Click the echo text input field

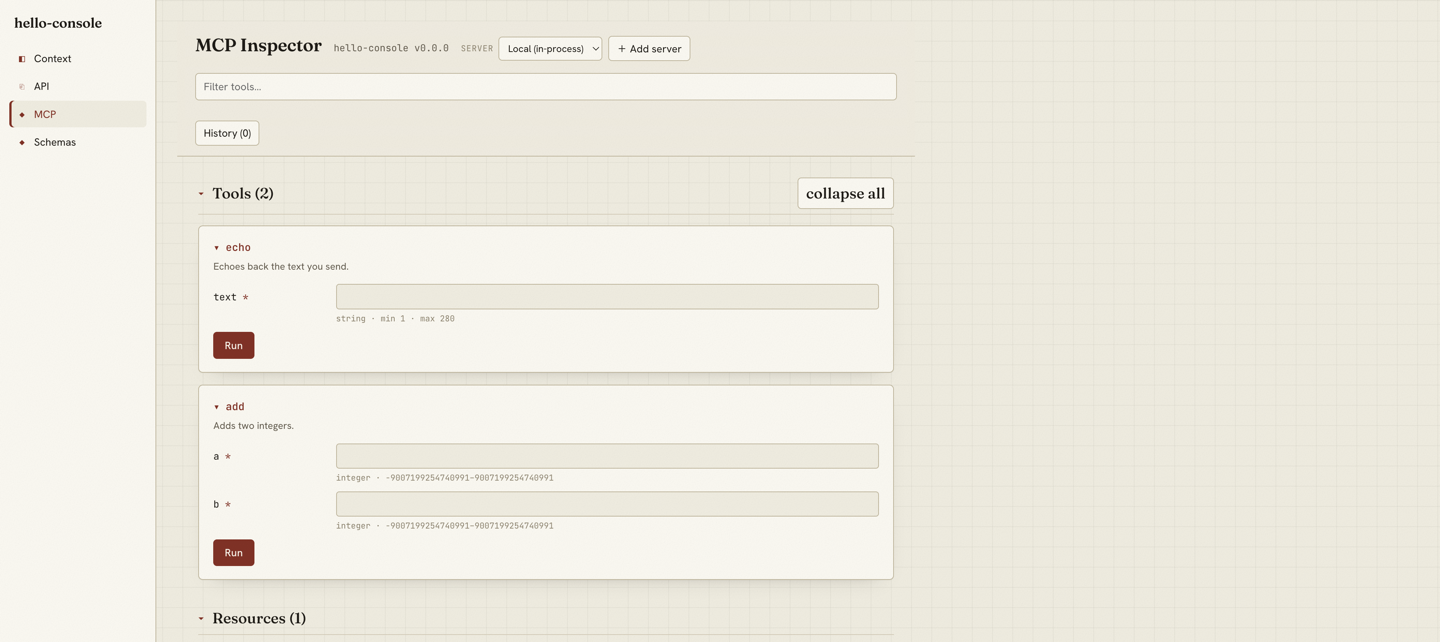(607, 297)
